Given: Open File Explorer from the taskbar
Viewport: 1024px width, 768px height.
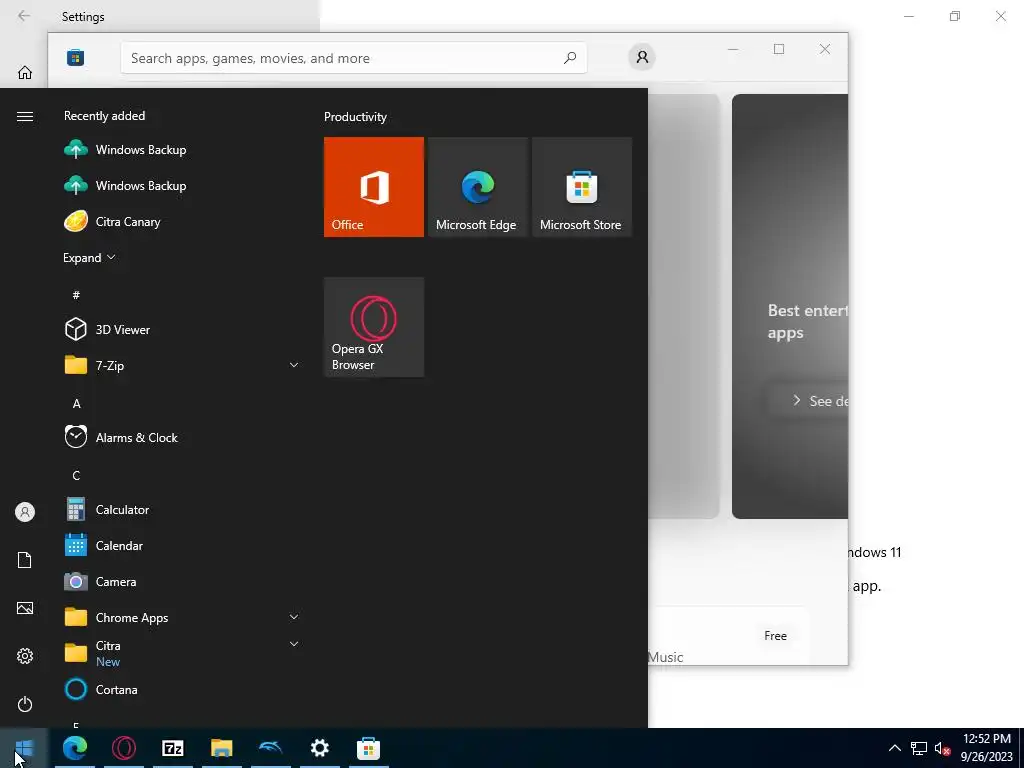Looking at the screenshot, I should pyautogui.click(x=221, y=748).
